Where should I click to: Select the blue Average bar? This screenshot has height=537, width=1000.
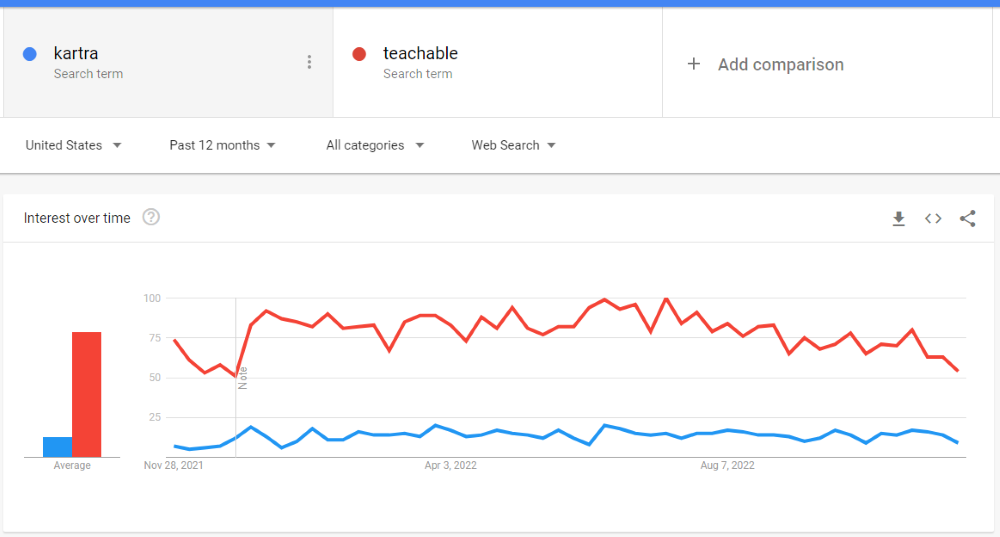click(x=57, y=446)
